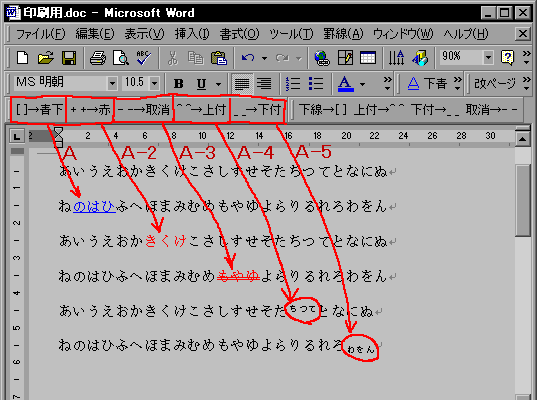The width and height of the screenshot is (537, 400).
Task: Insert hyperlink with globe icon
Action: click(x=322, y=58)
